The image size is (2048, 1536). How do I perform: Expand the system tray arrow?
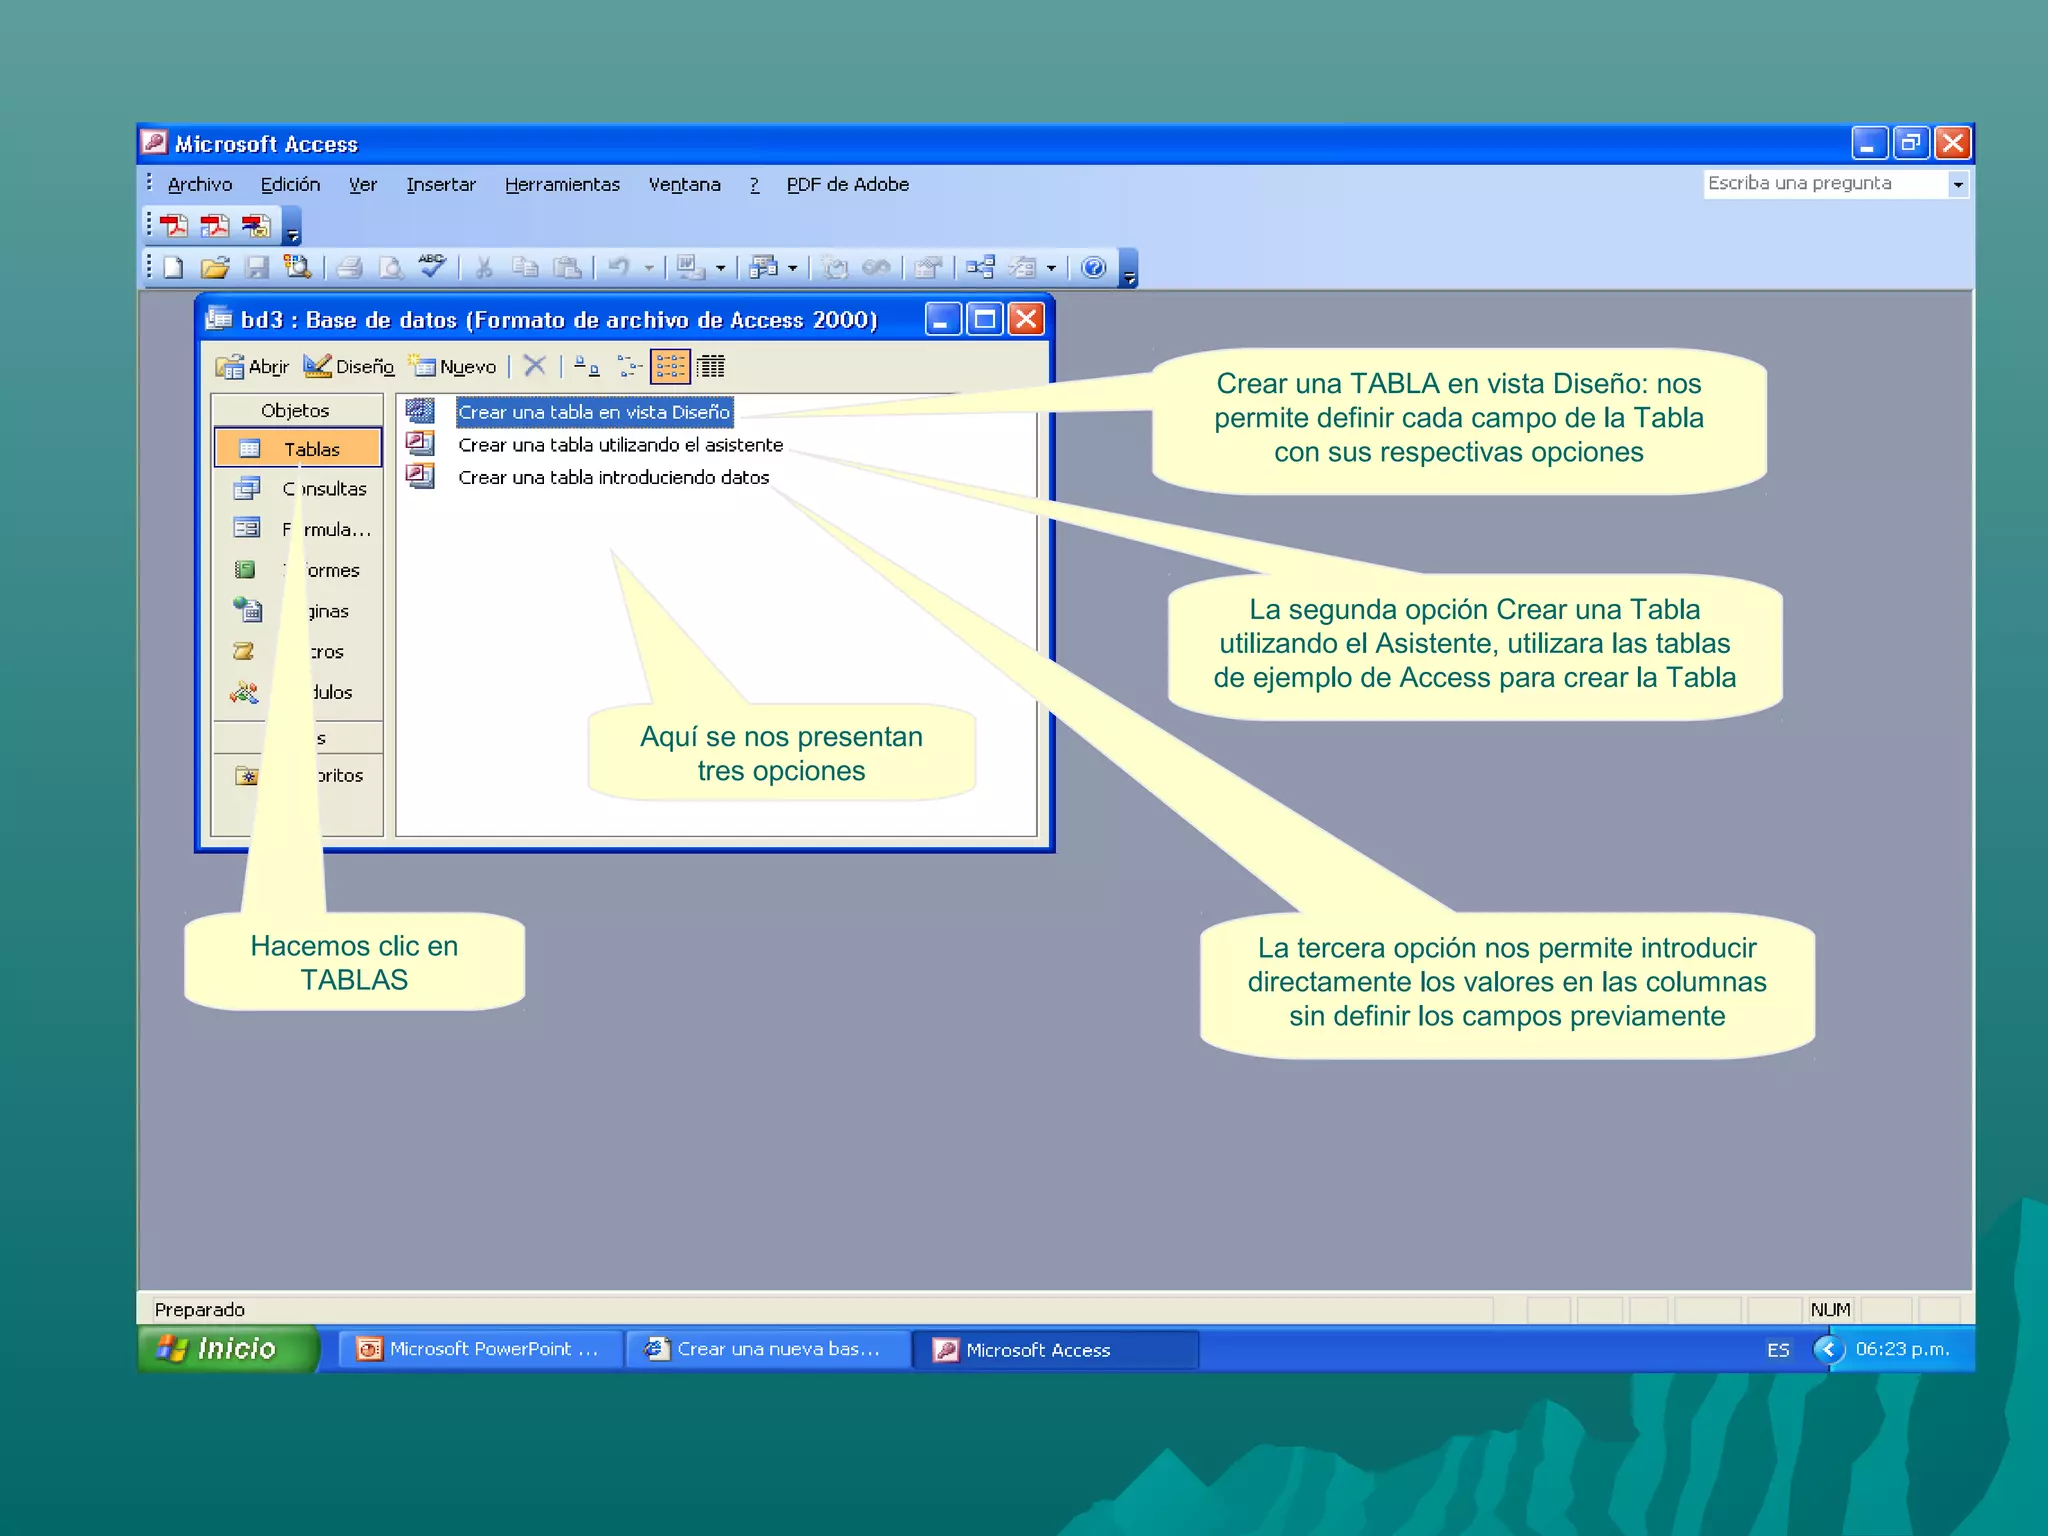1829,1349
